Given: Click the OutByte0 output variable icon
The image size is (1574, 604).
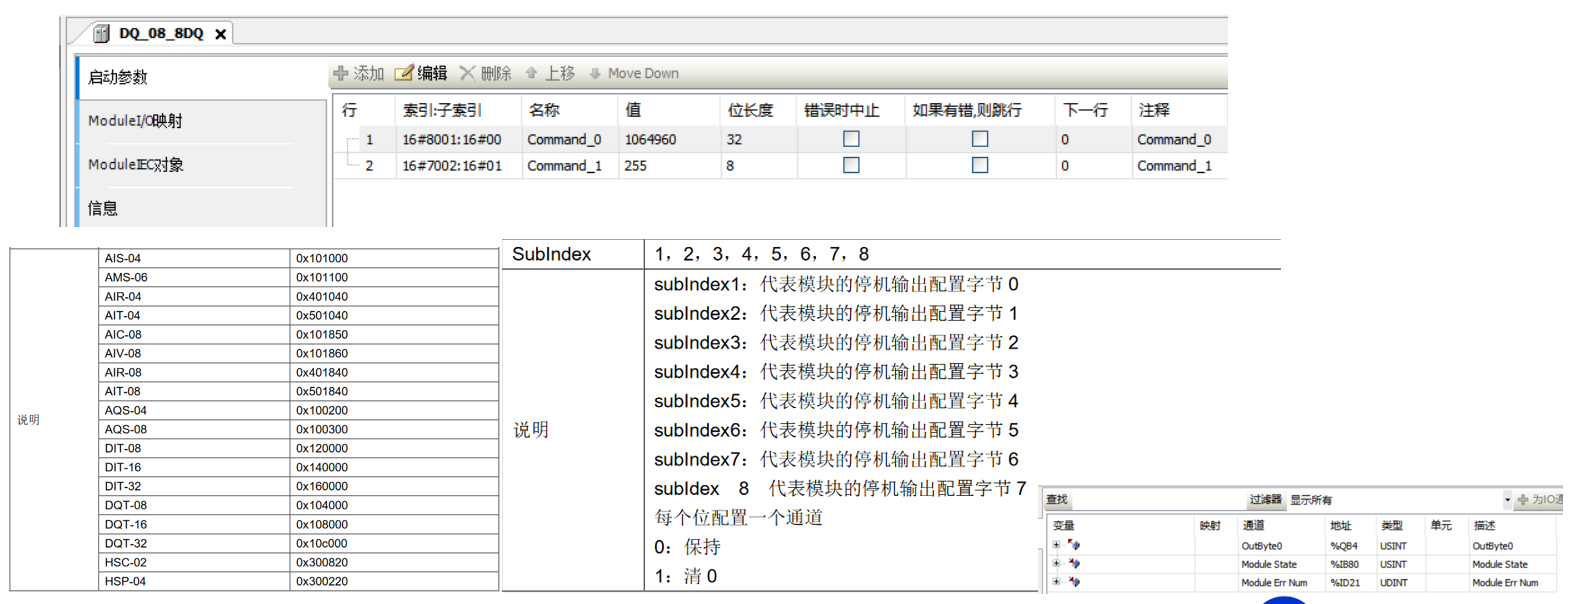Looking at the screenshot, I should 1074,546.
